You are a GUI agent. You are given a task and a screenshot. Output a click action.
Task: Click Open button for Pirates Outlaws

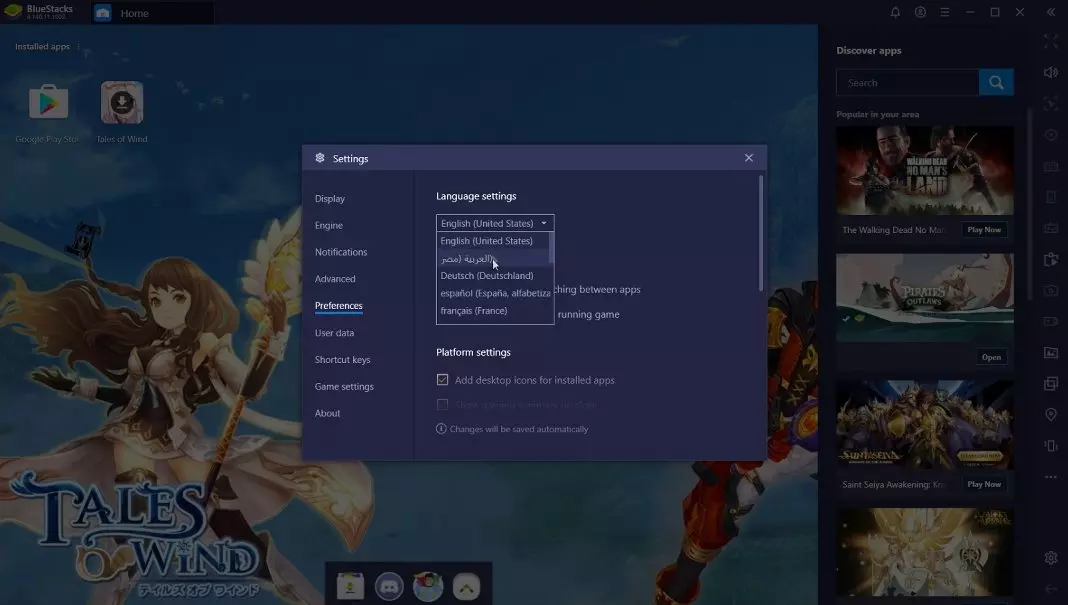pos(991,357)
